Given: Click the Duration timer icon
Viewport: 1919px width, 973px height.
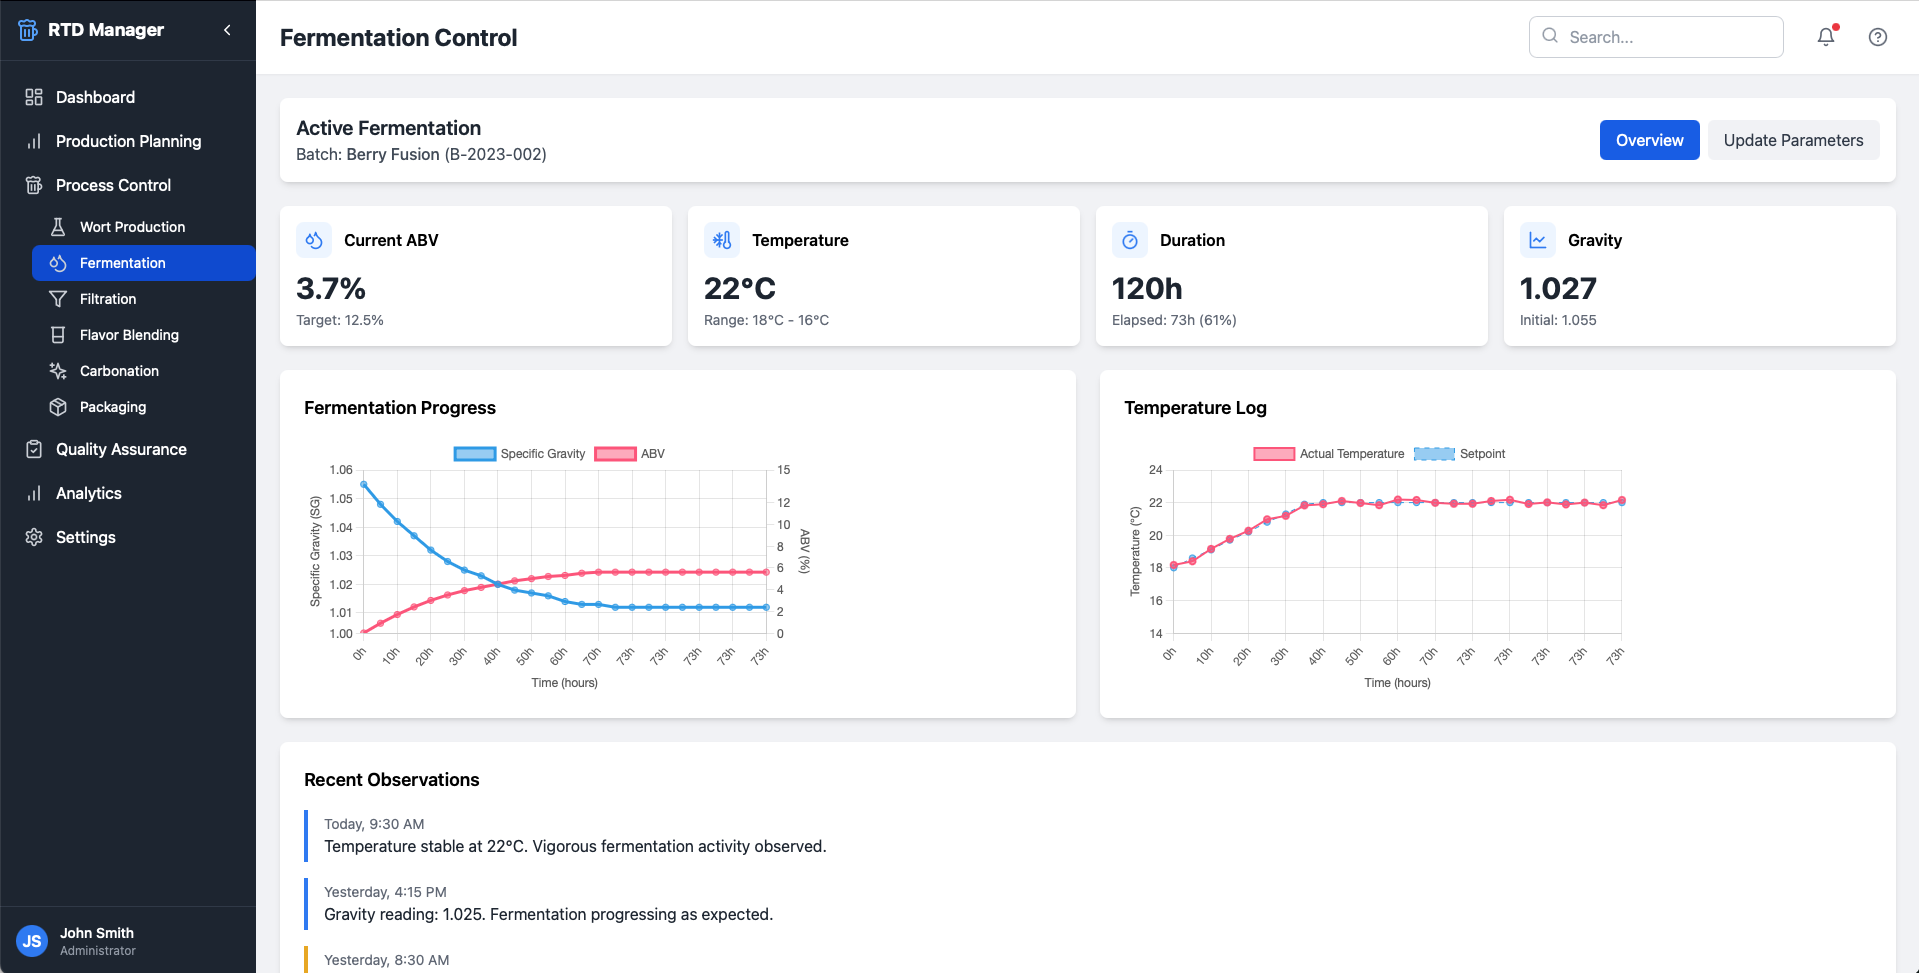Looking at the screenshot, I should (x=1130, y=240).
